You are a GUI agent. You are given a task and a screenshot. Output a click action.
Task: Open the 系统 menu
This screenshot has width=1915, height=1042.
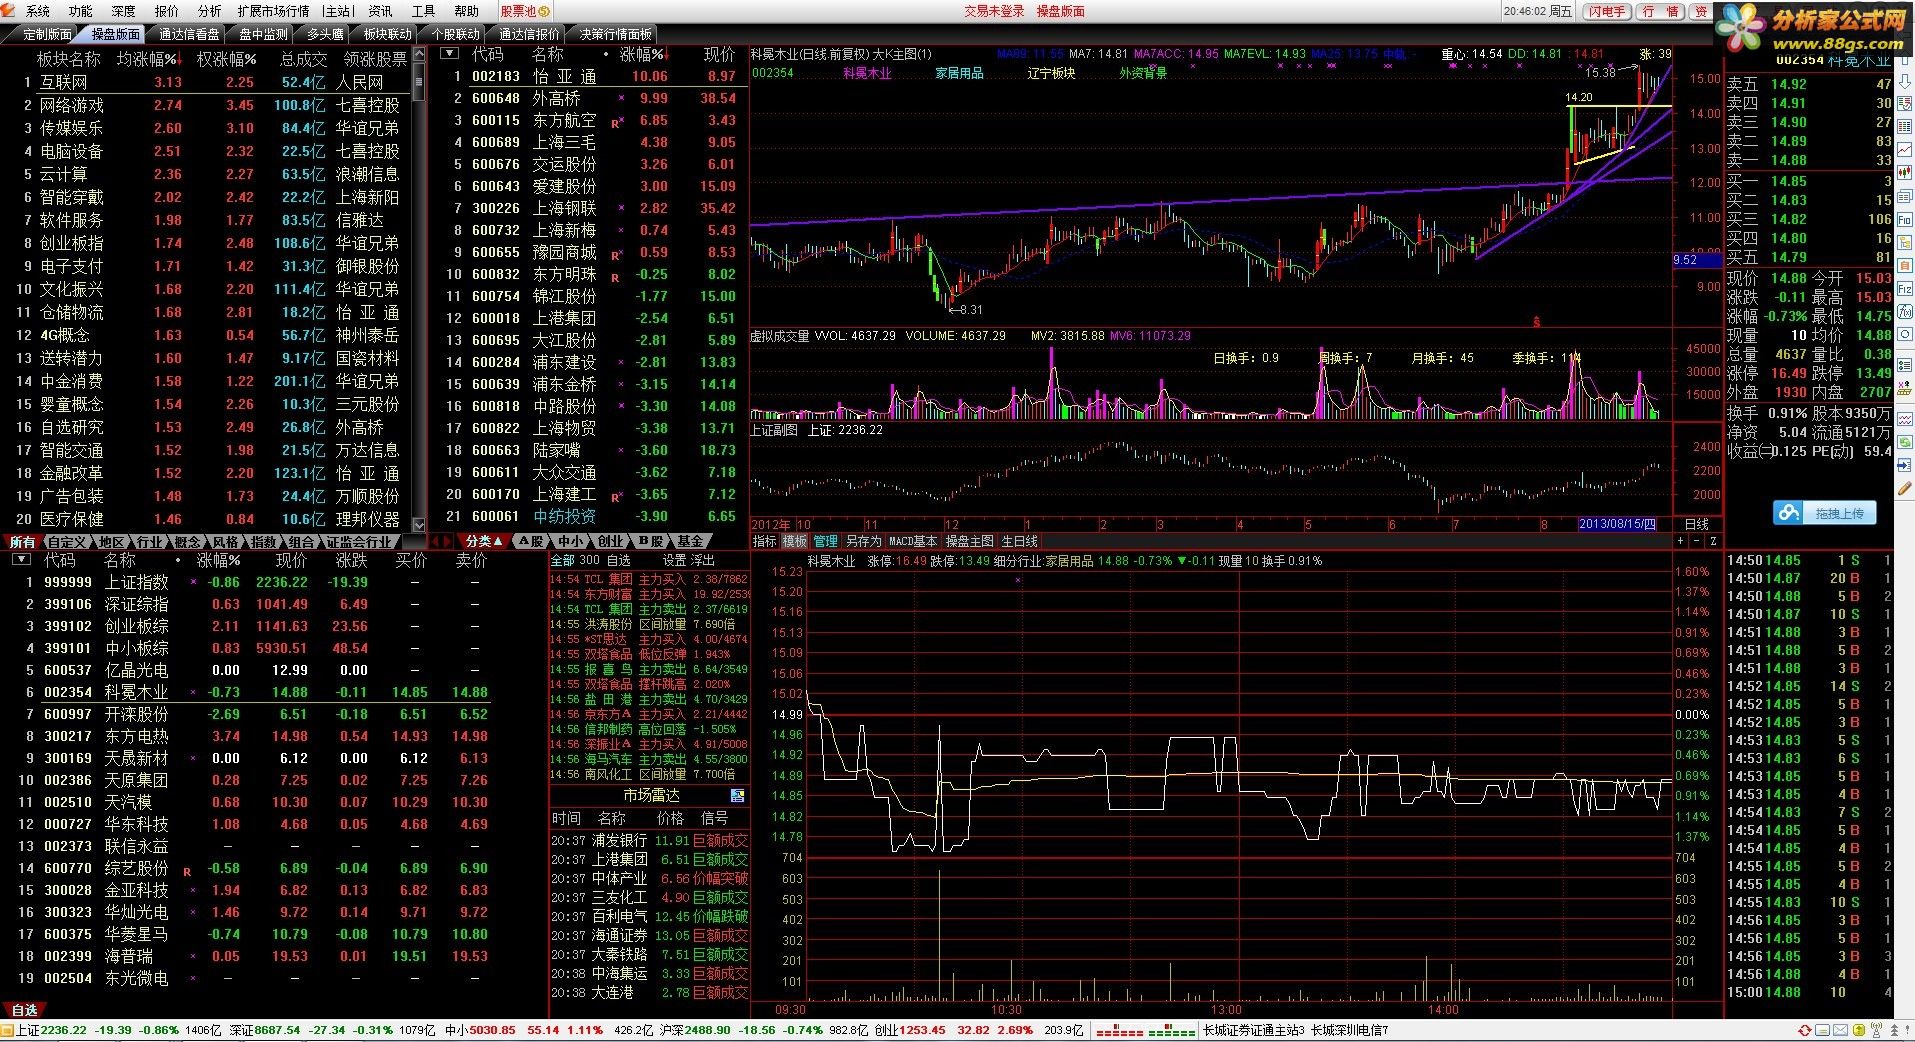[x=38, y=11]
